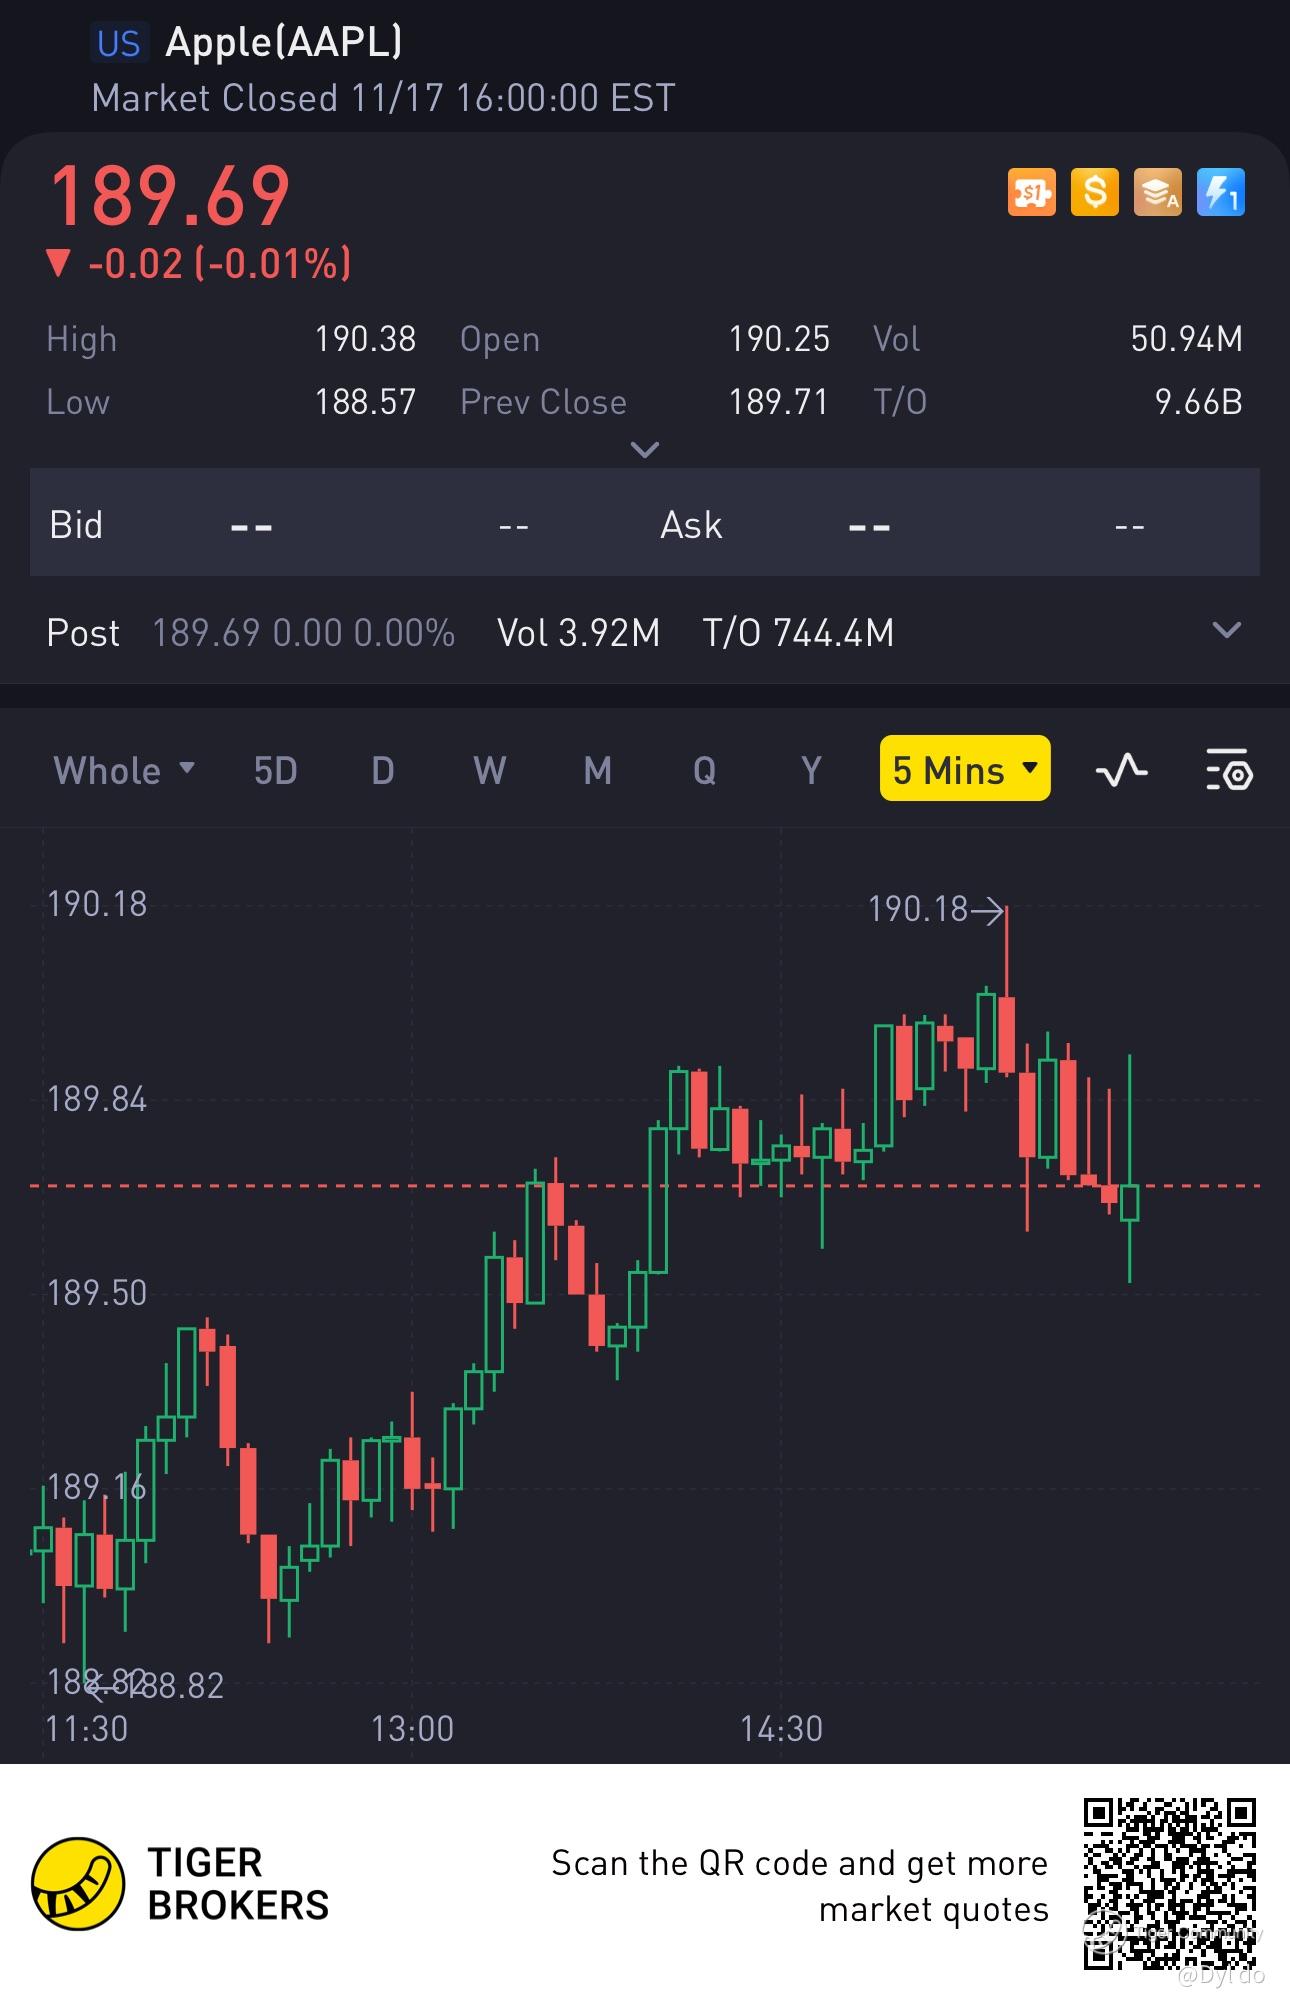Open chart display settings icon
The image size is (1290, 2004).
1229,770
